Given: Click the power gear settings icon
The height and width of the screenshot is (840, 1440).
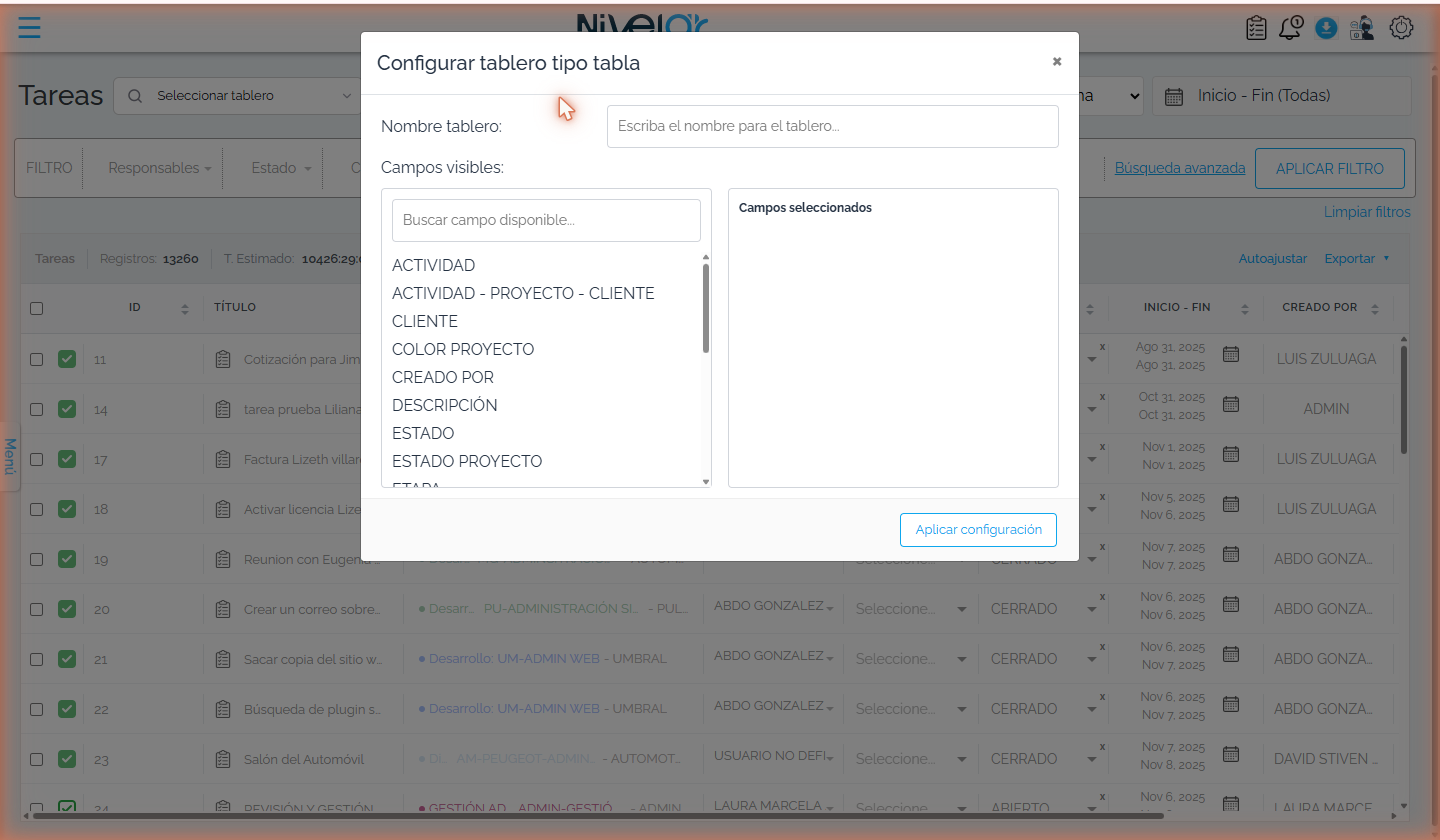Looking at the screenshot, I should click(1402, 28).
